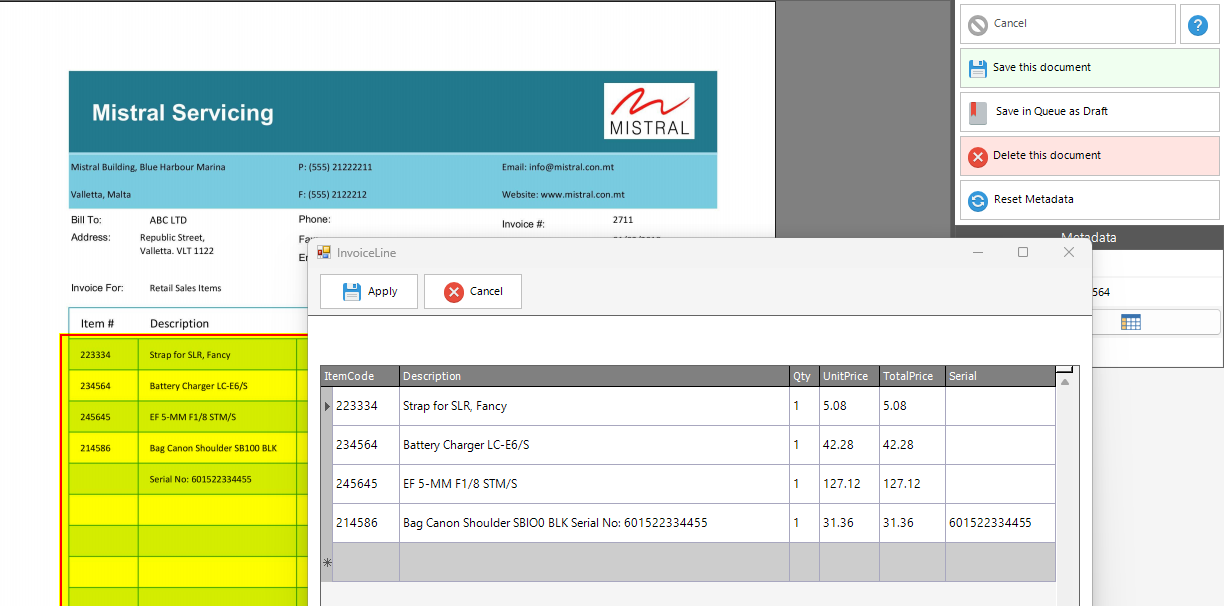Click the UnitPrice column header

848,377
